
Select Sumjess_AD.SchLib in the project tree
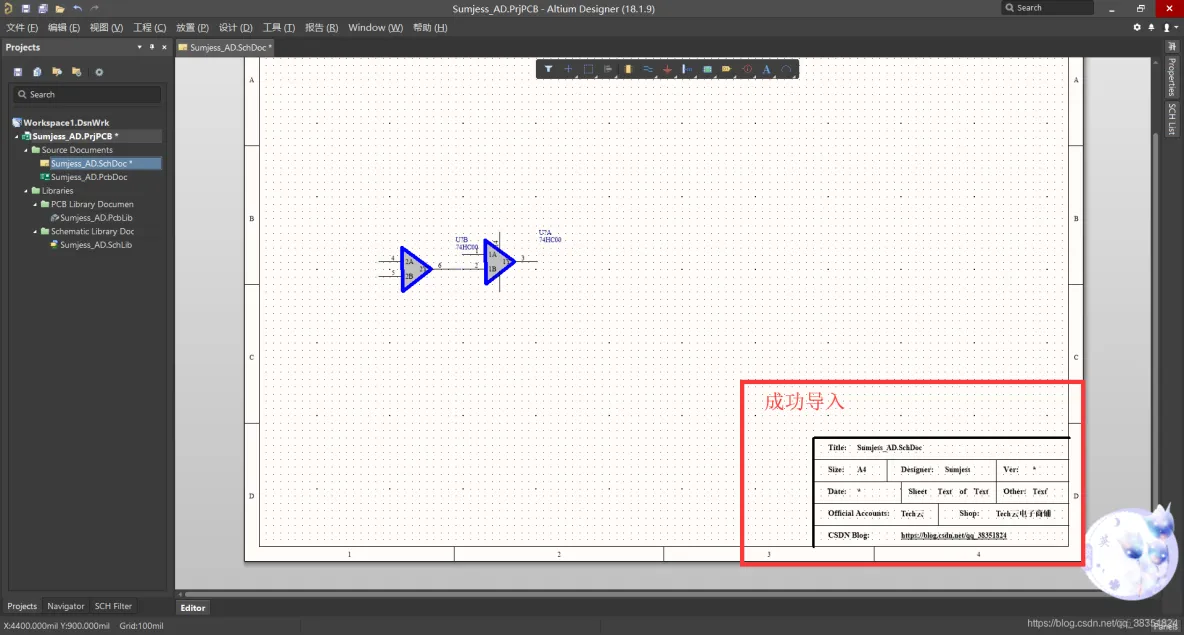coord(96,245)
